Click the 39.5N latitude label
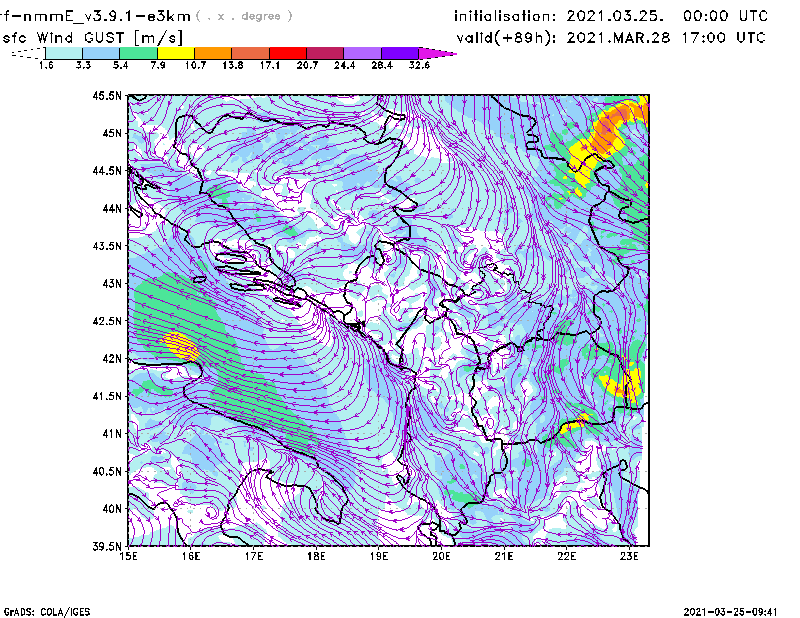The image size is (800, 618). (107, 547)
